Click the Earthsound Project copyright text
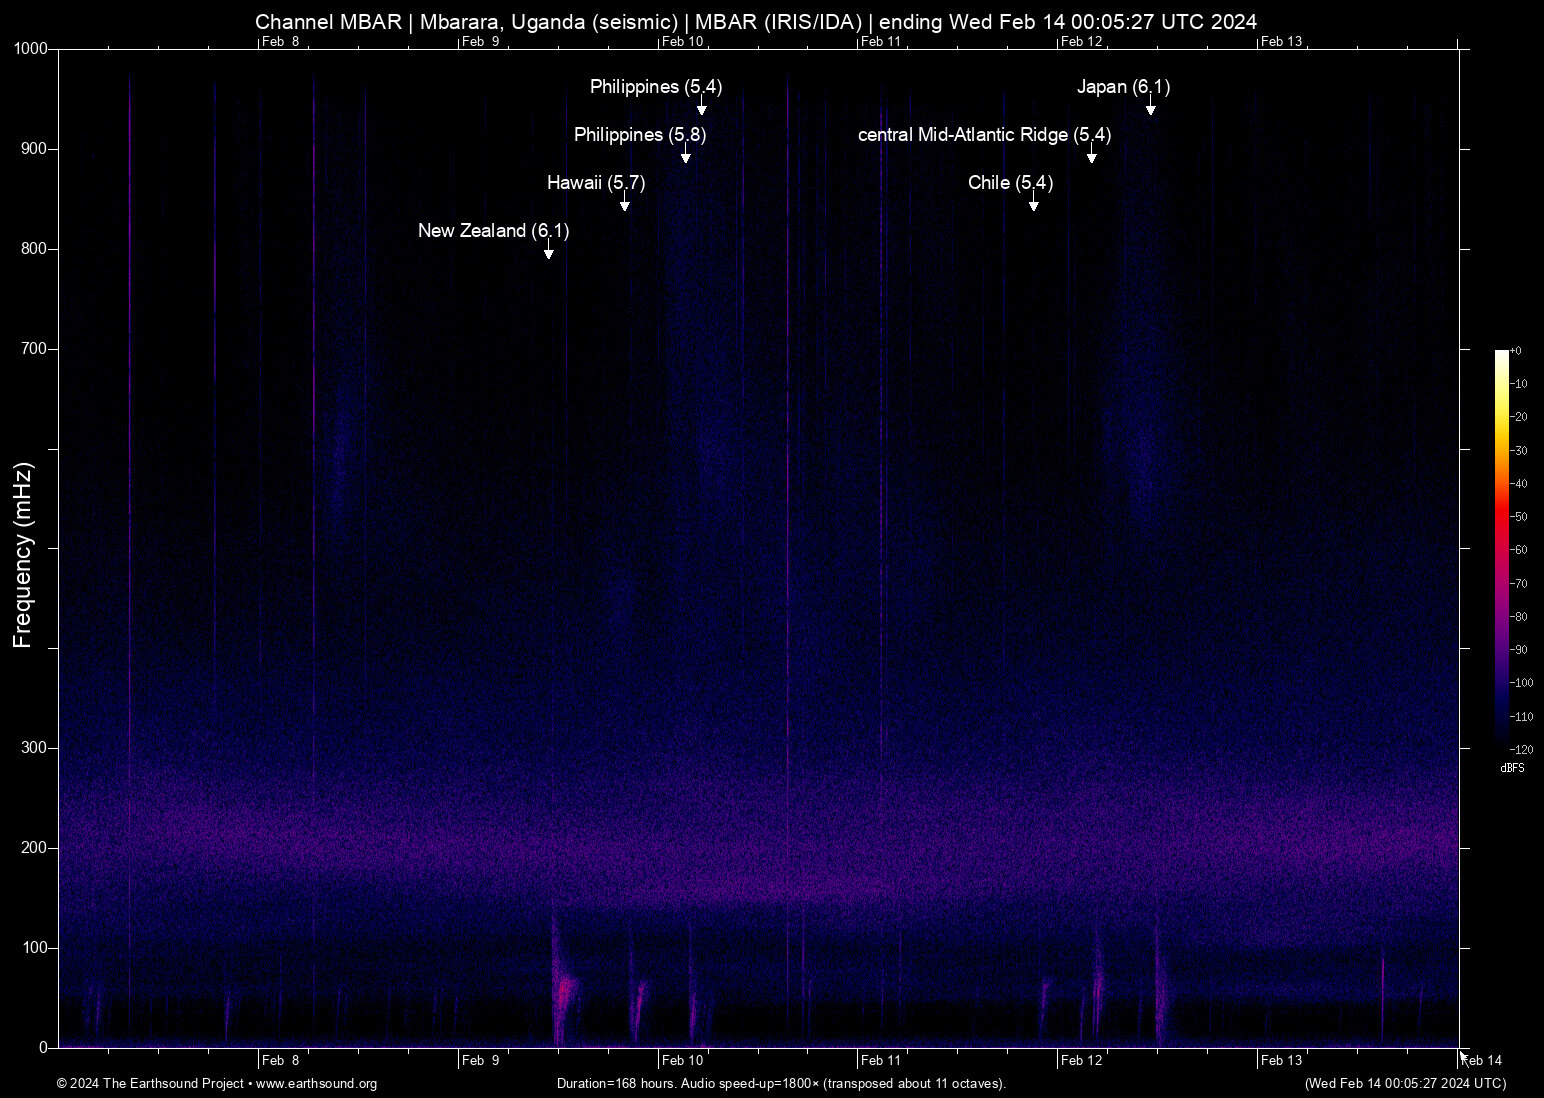The width and height of the screenshot is (1544, 1098). pyautogui.click(x=150, y=1084)
